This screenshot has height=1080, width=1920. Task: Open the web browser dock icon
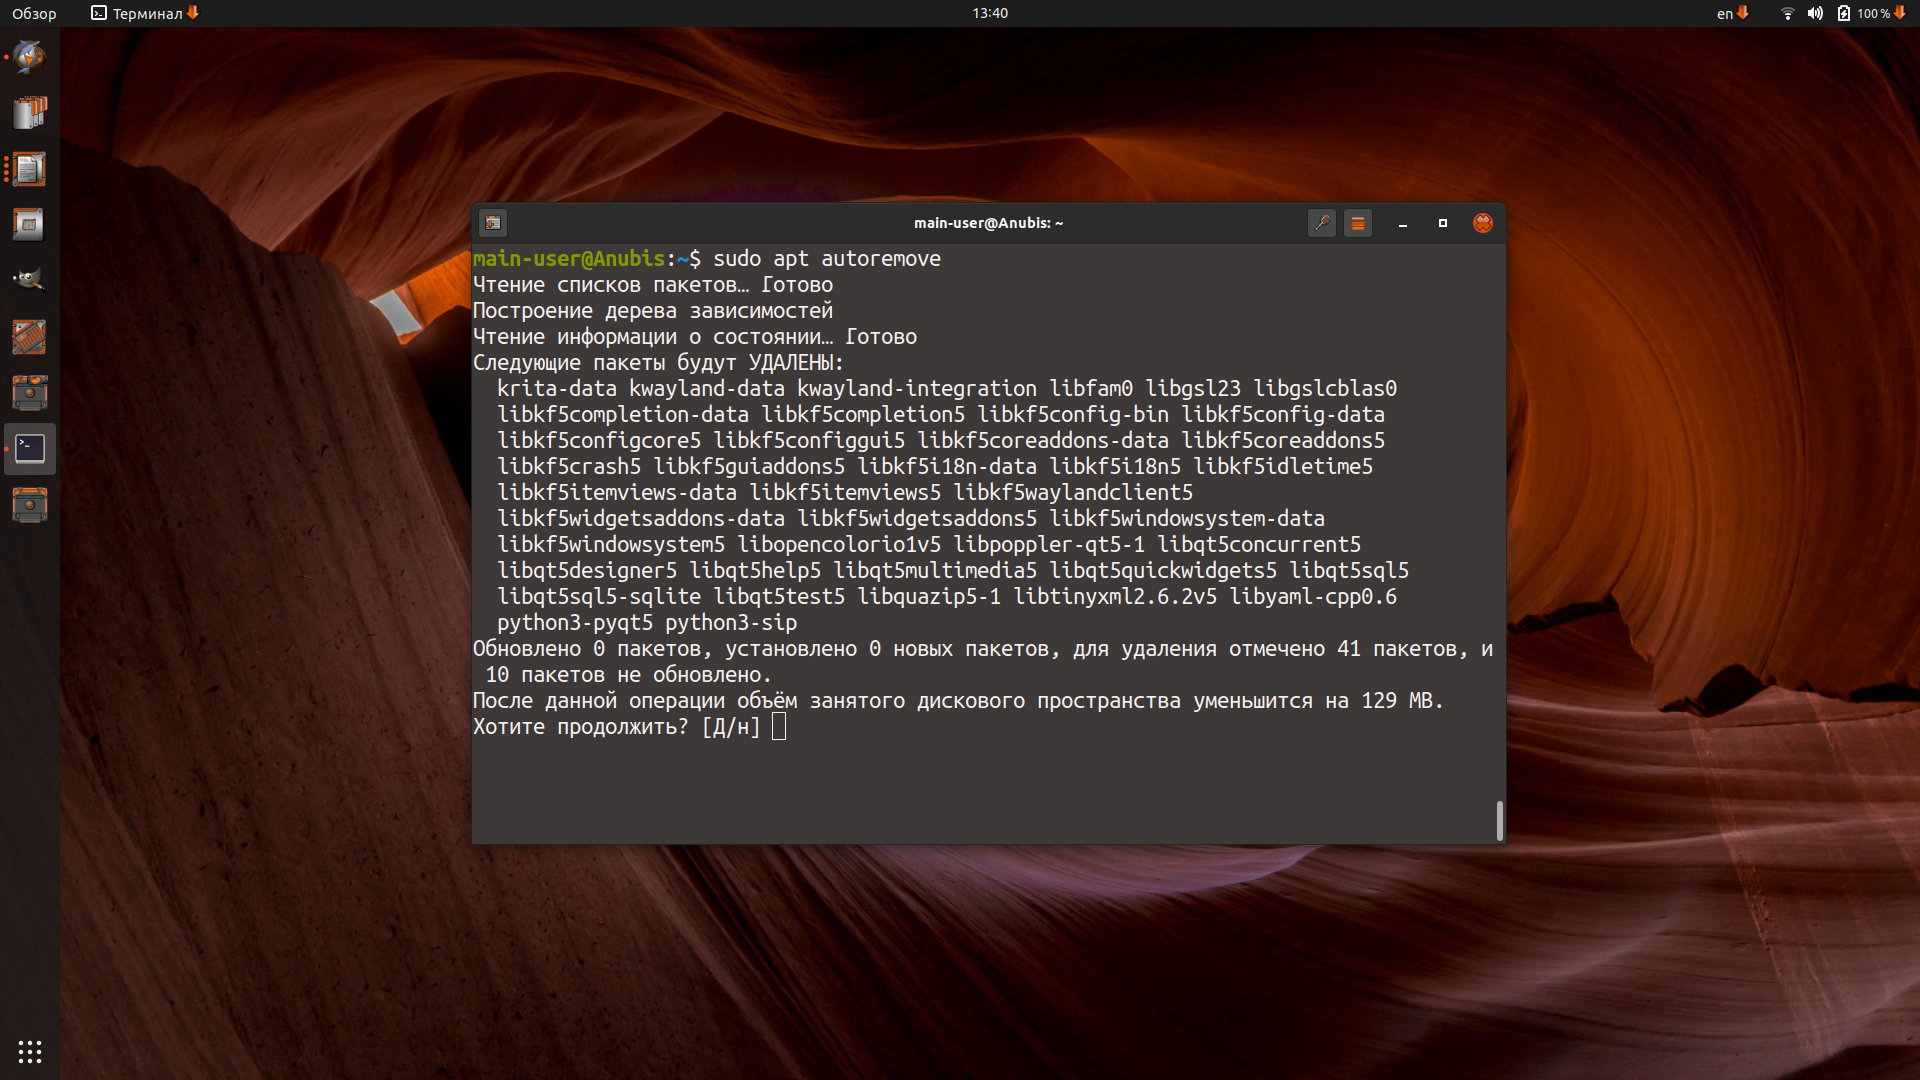(x=29, y=57)
